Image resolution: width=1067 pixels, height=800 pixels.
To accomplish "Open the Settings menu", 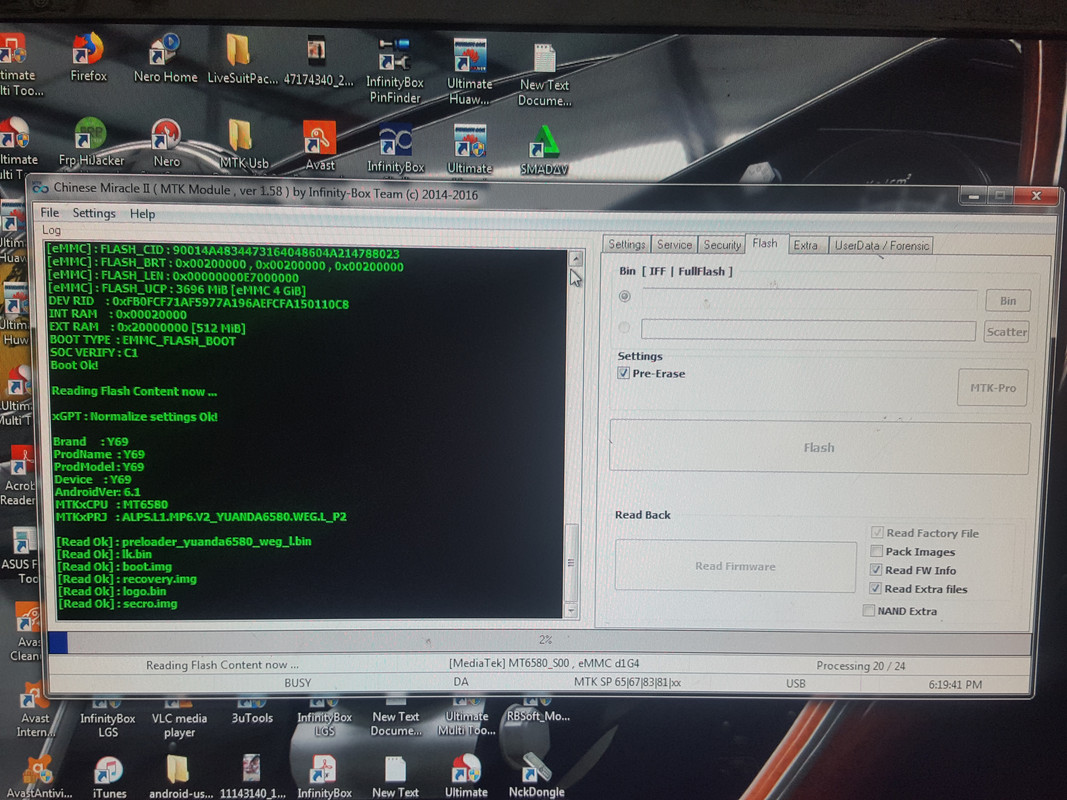I will (x=94, y=213).
